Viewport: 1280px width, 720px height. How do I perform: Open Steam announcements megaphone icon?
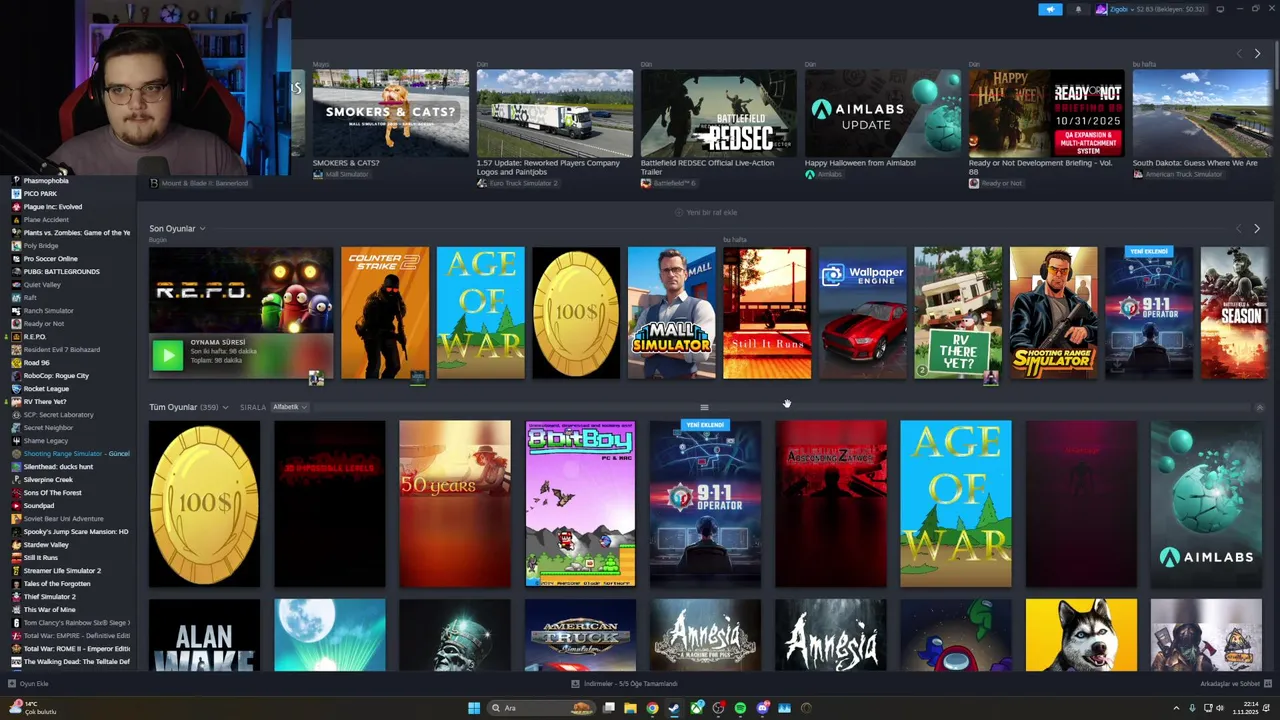tap(1050, 9)
